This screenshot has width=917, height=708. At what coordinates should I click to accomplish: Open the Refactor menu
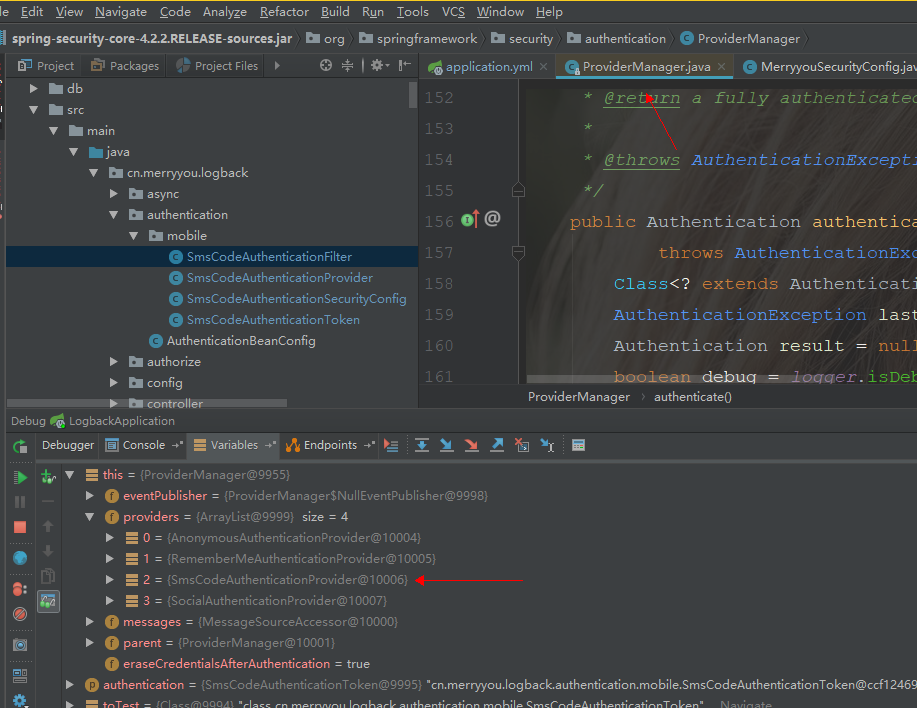tap(284, 12)
